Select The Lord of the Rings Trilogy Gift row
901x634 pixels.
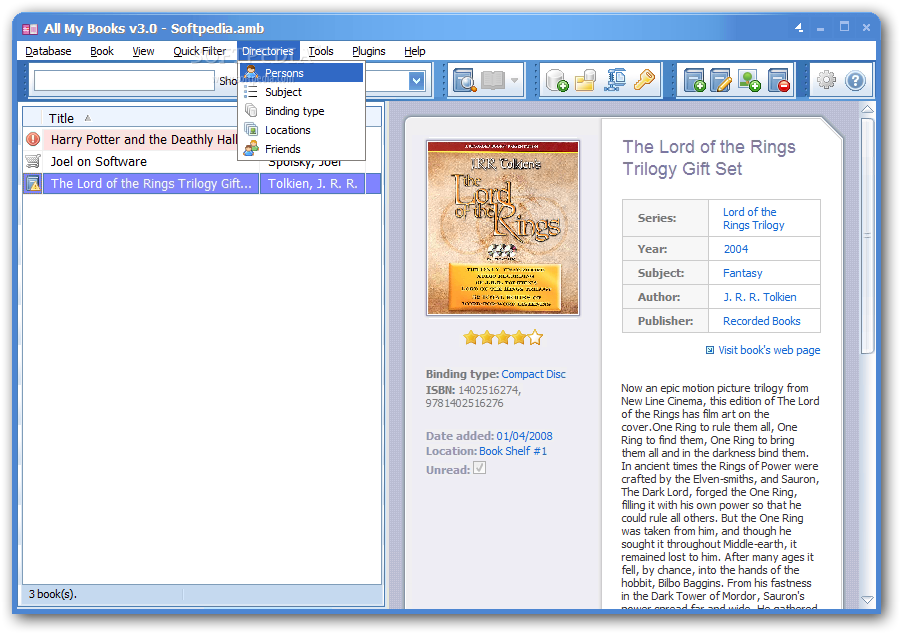[202, 183]
